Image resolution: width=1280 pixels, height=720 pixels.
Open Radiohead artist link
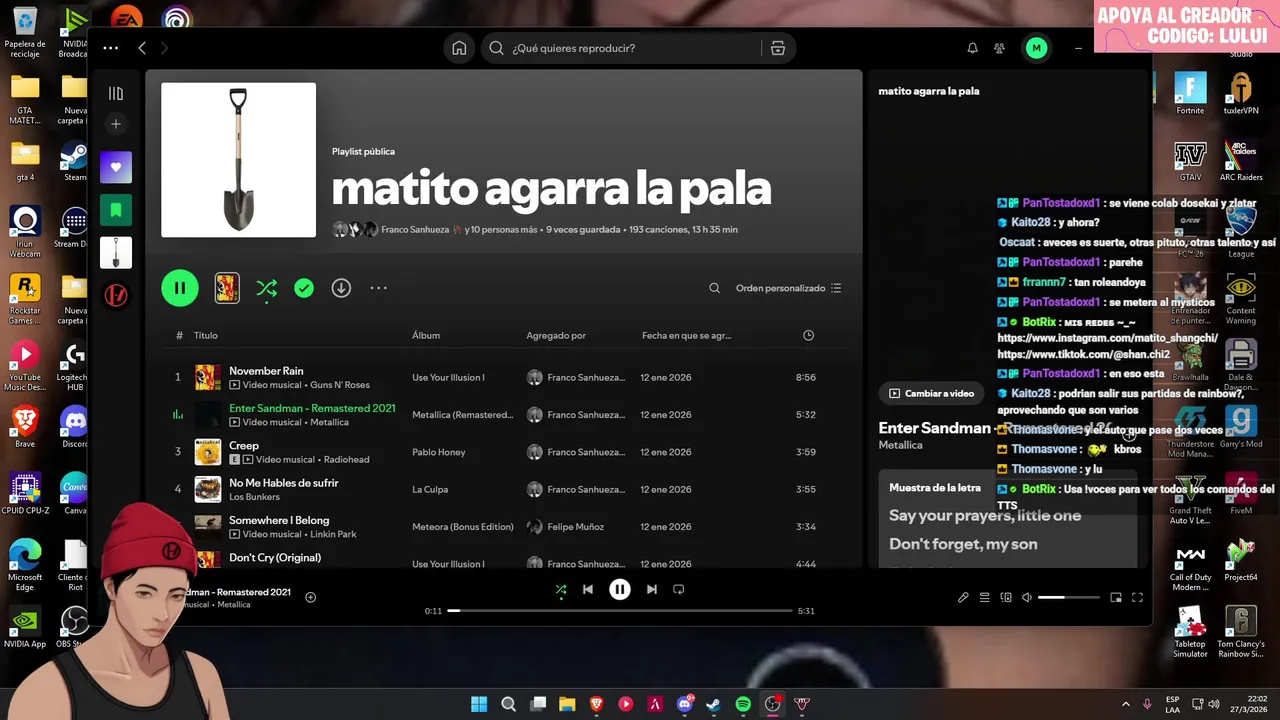346,460
